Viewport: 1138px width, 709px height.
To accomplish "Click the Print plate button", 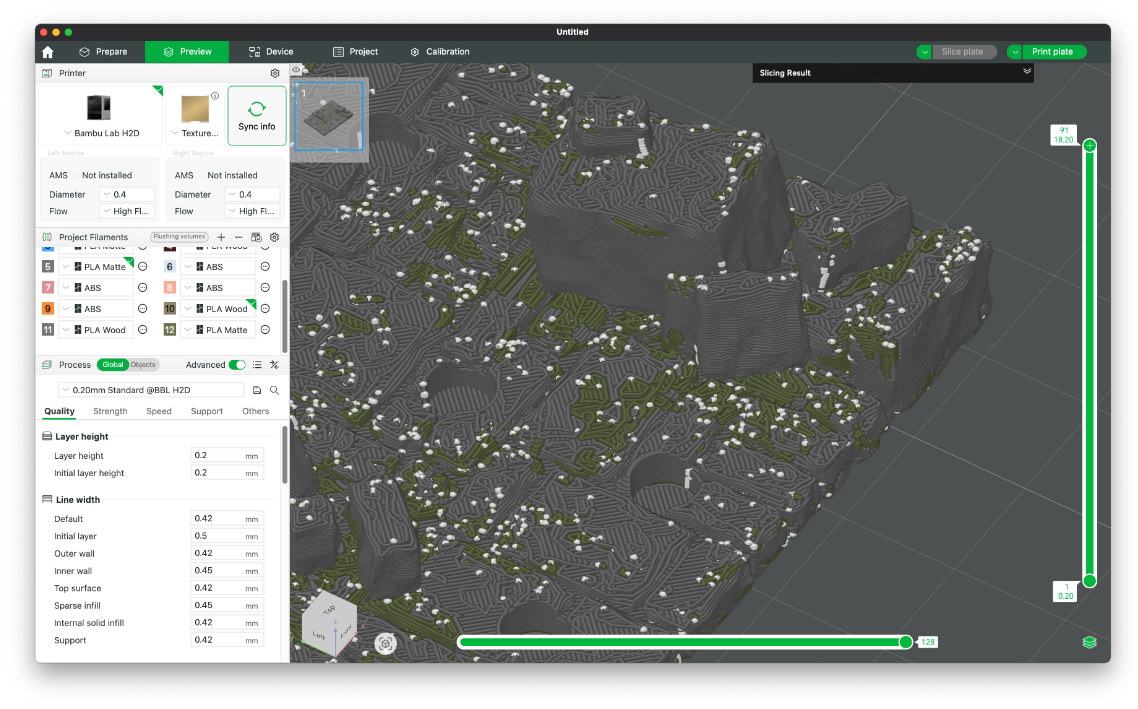I will (1052, 52).
